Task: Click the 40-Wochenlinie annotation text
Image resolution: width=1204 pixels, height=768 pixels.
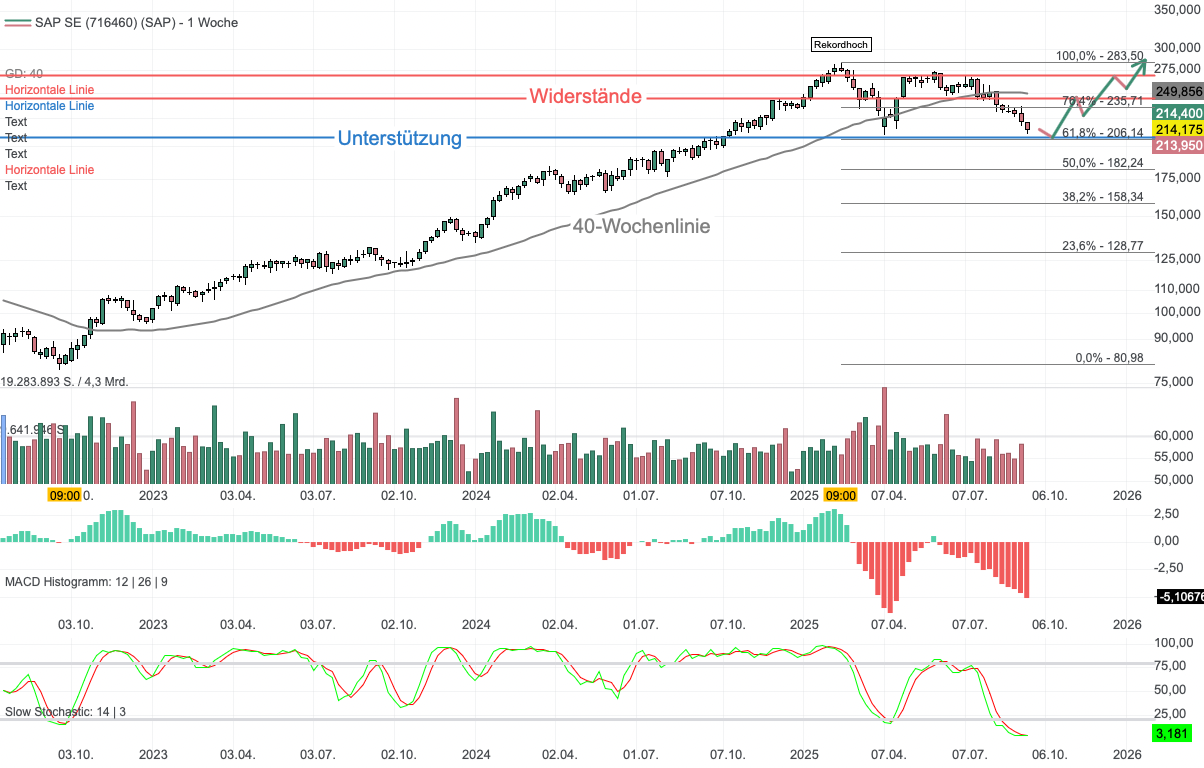Action: (641, 227)
